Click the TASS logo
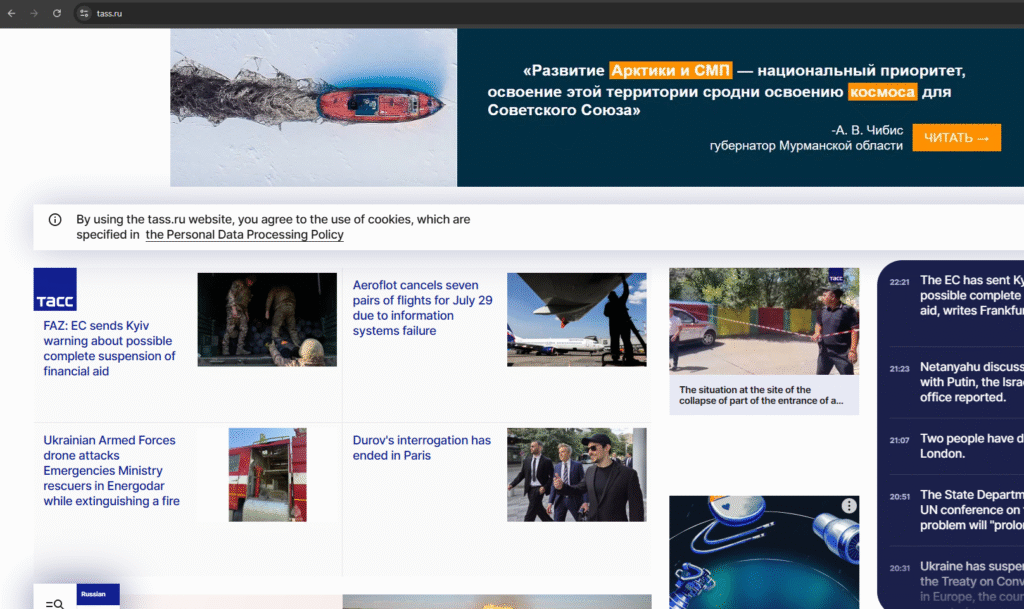 [55, 289]
